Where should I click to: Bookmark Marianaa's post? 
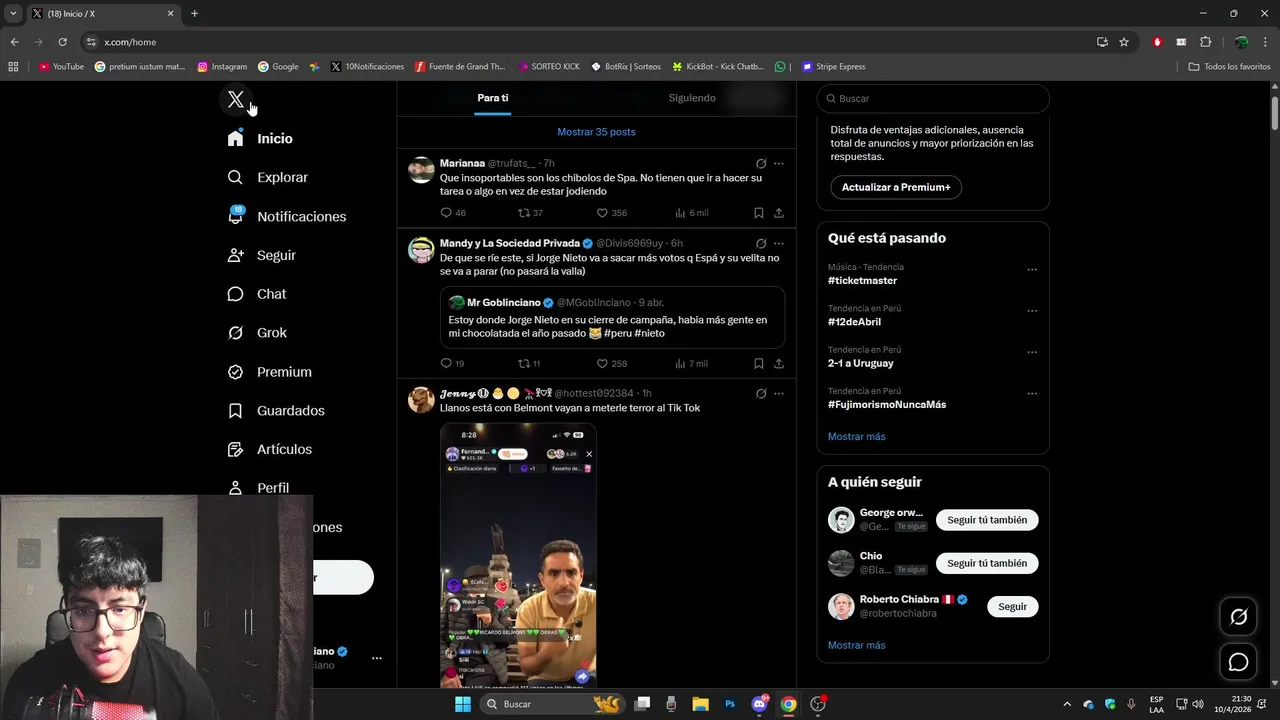pos(758,213)
